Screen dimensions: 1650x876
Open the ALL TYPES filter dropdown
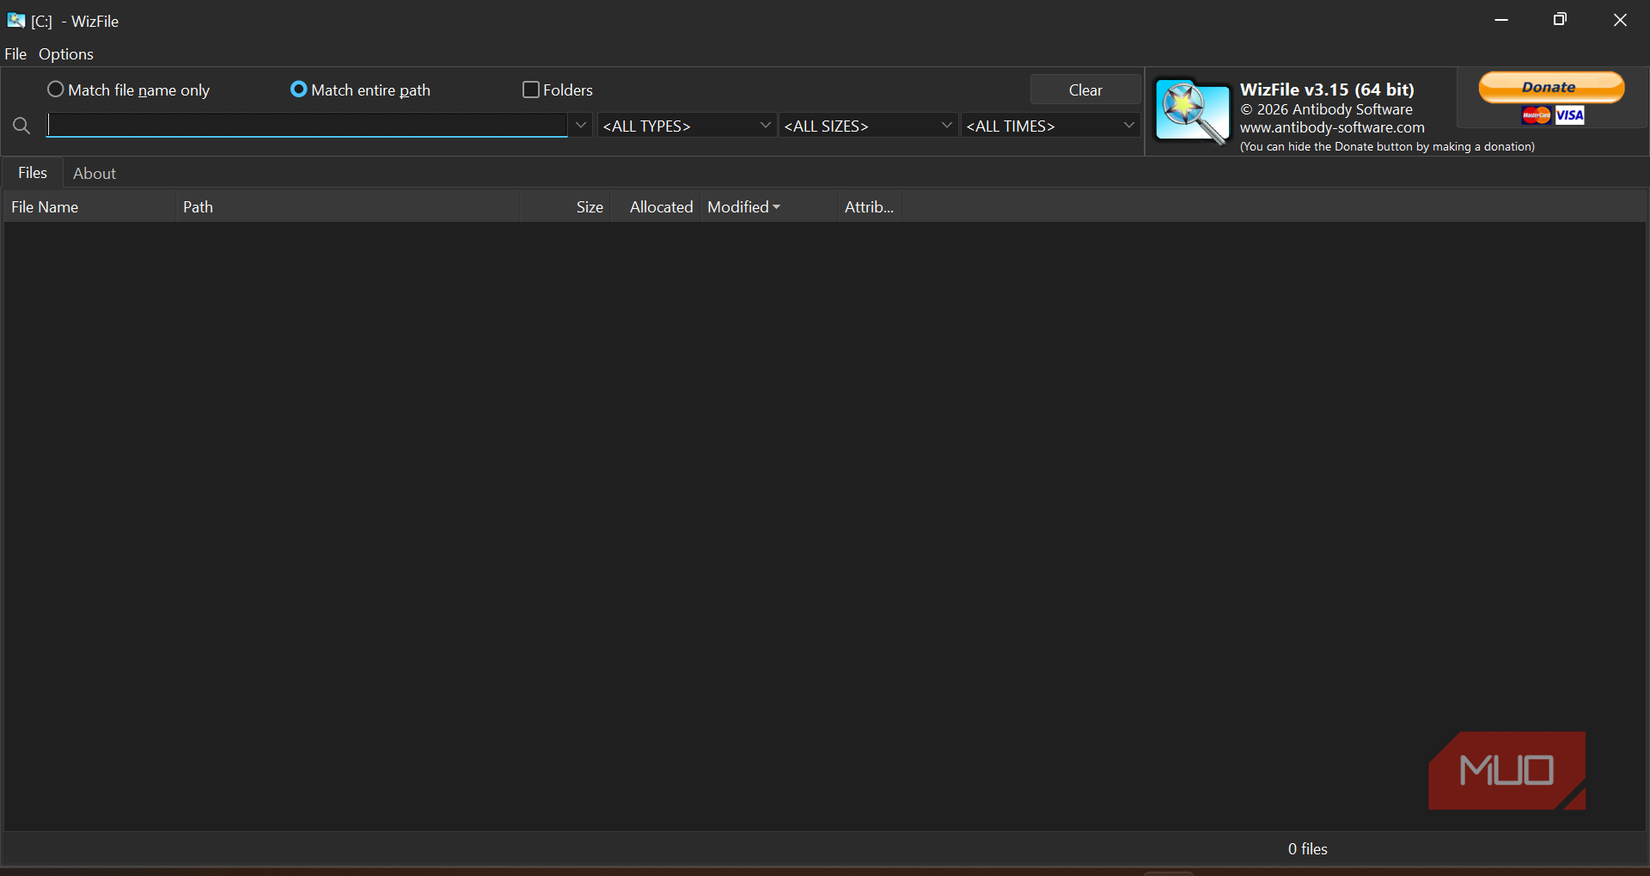[x=687, y=126]
